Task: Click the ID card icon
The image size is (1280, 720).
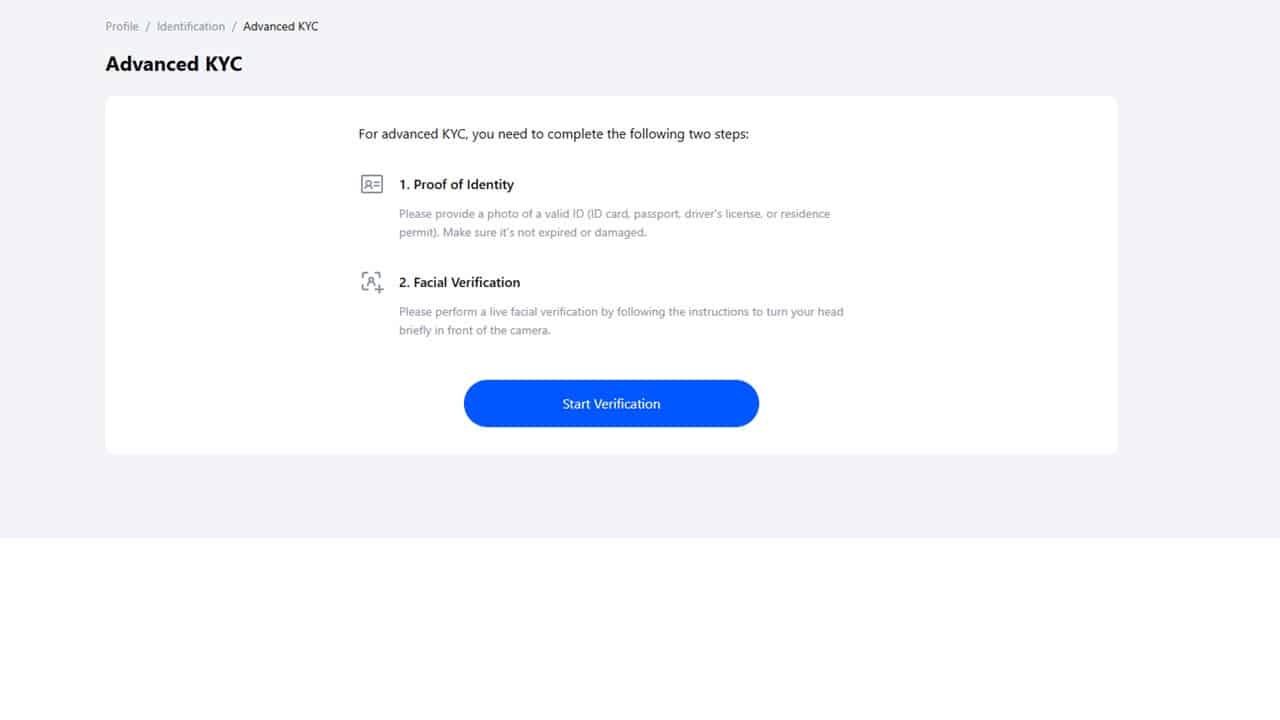Action: click(x=372, y=184)
